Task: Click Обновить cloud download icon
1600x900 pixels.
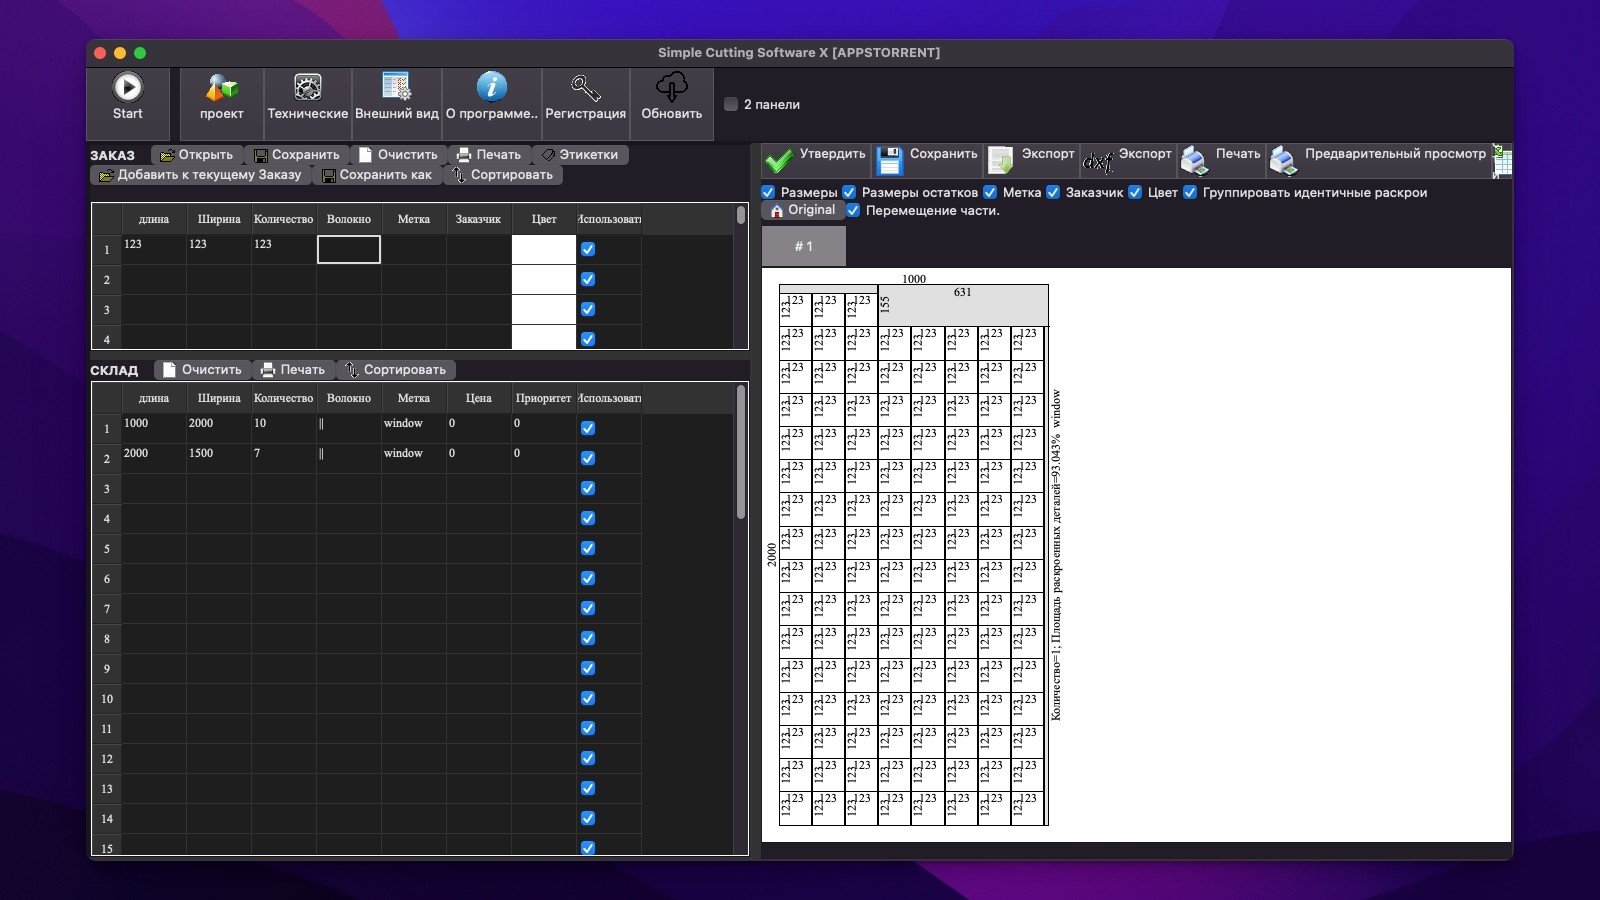Action: point(671,88)
